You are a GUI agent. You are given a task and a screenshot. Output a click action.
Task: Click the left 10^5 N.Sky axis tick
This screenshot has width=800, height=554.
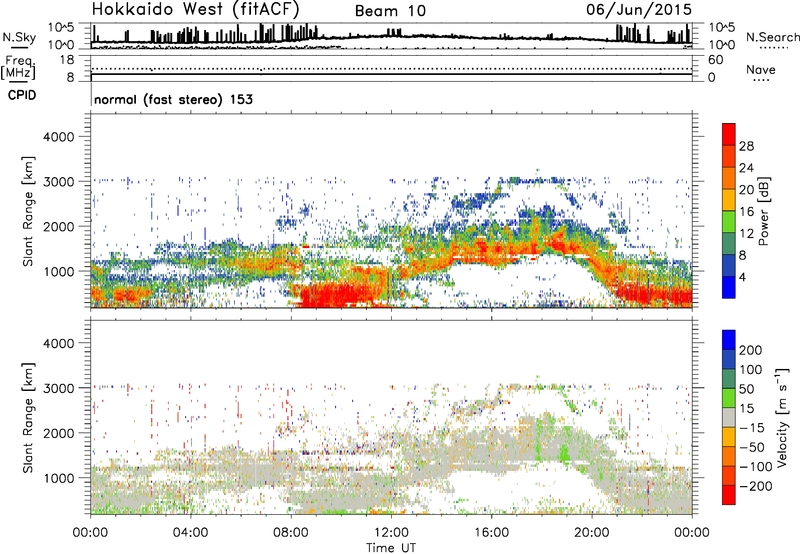(x=62, y=27)
